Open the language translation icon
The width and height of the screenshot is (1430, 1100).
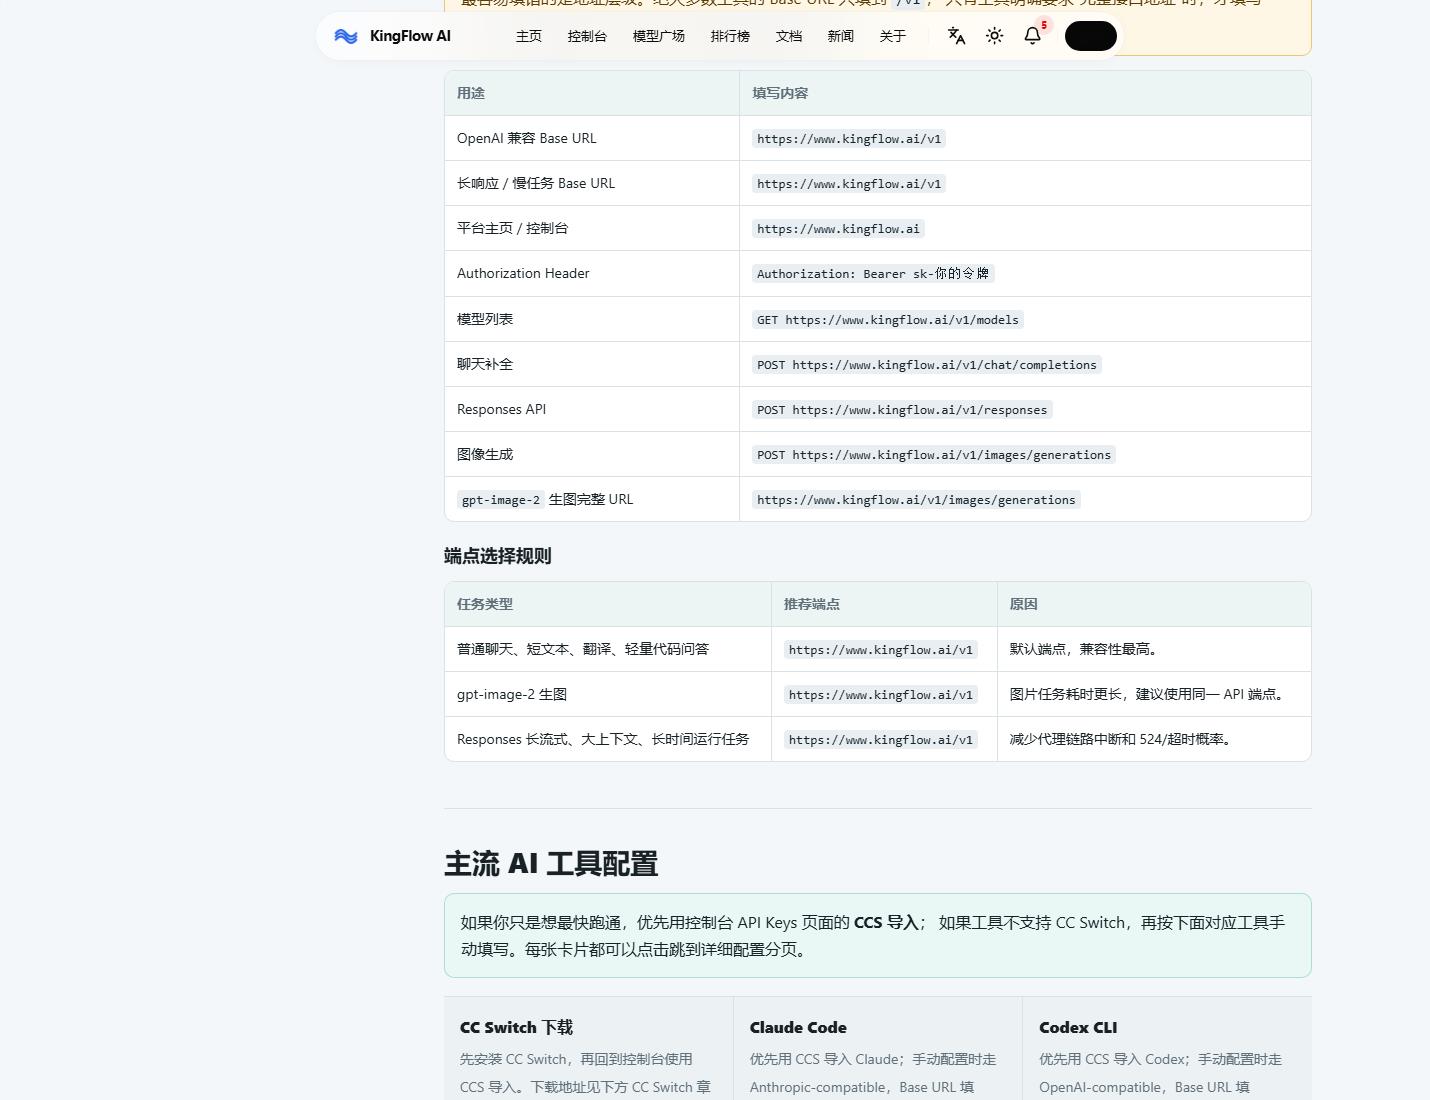(x=957, y=36)
